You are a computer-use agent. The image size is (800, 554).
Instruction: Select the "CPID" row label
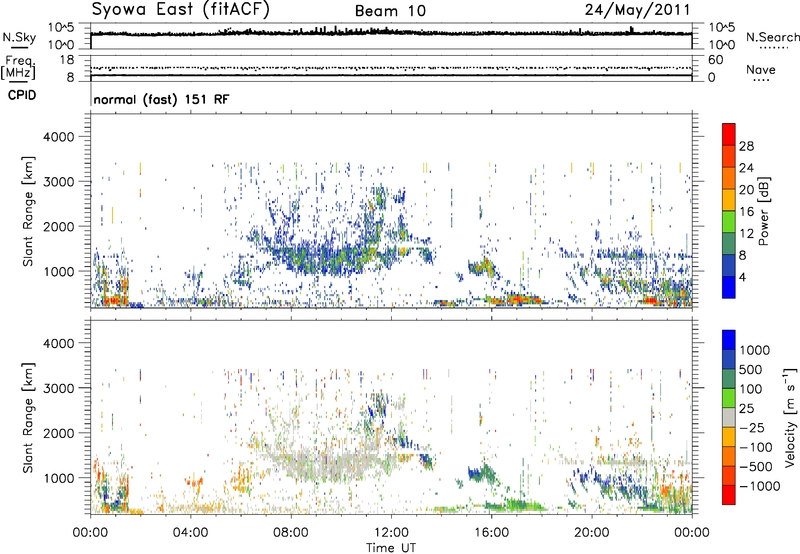[x=22, y=95]
